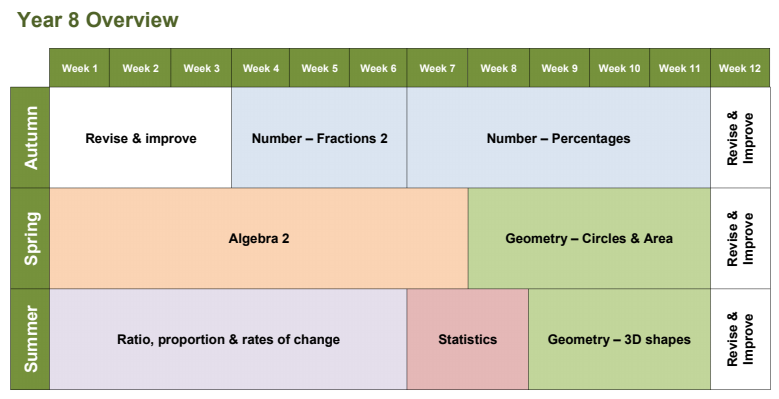Click the Autumn Revise & improve weeks 1-3 cell
This screenshot has width=779, height=399.
coord(141,138)
